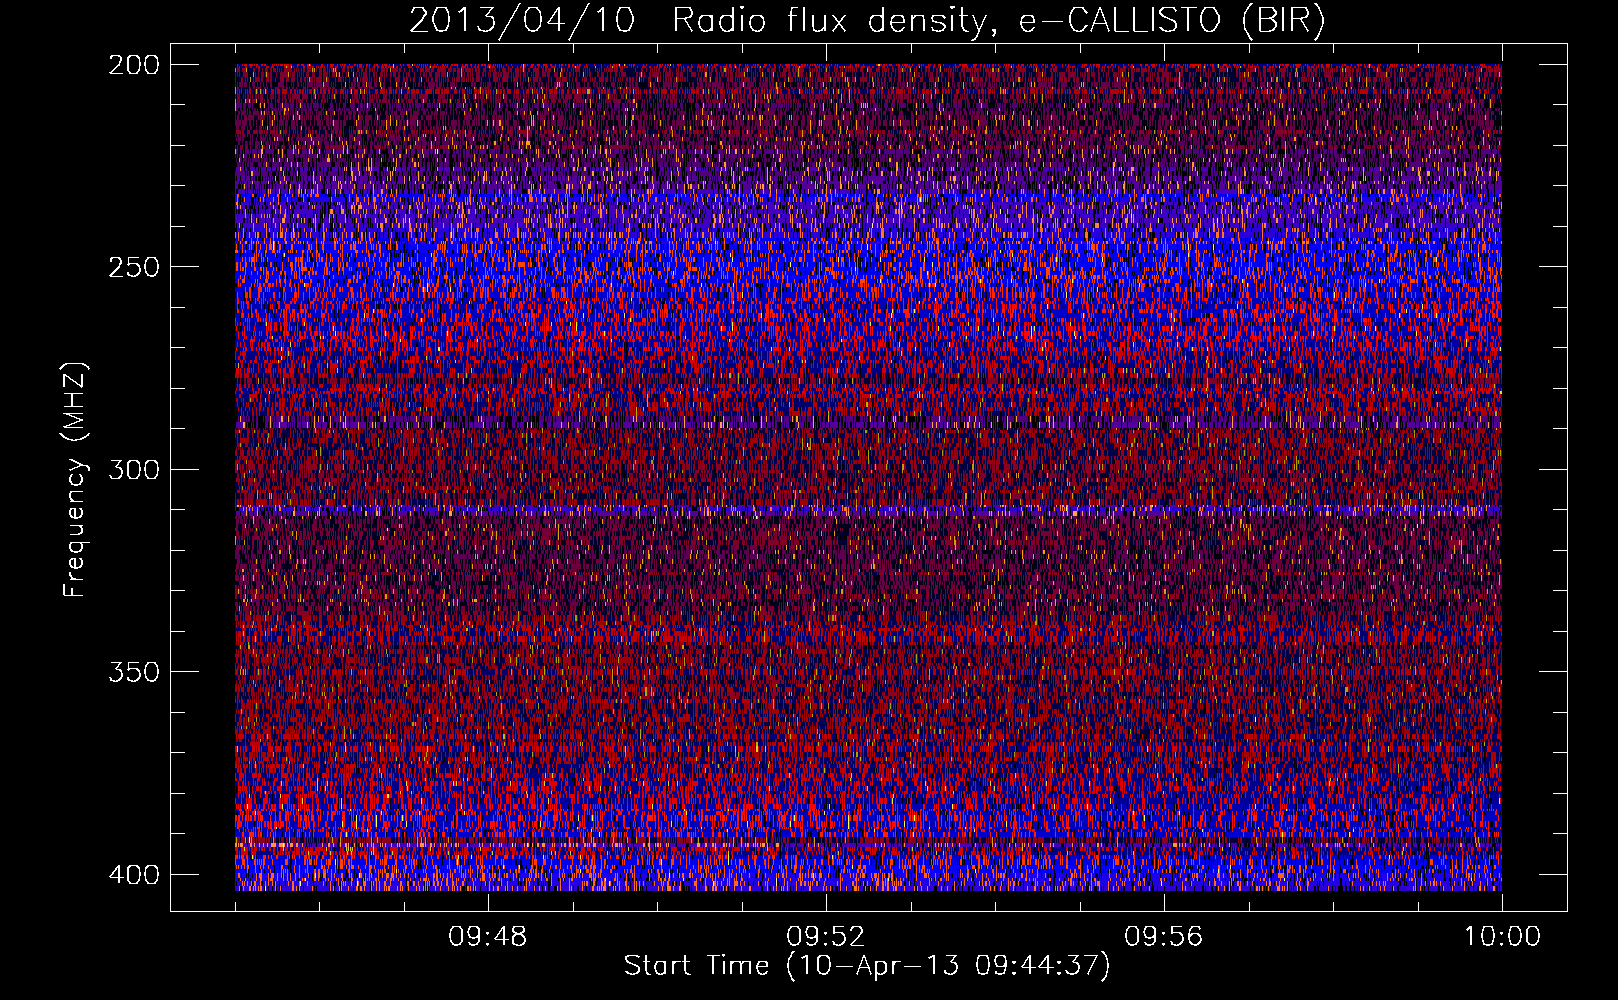
Task: Click the 200 frequency tick label
Action: (133, 65)
